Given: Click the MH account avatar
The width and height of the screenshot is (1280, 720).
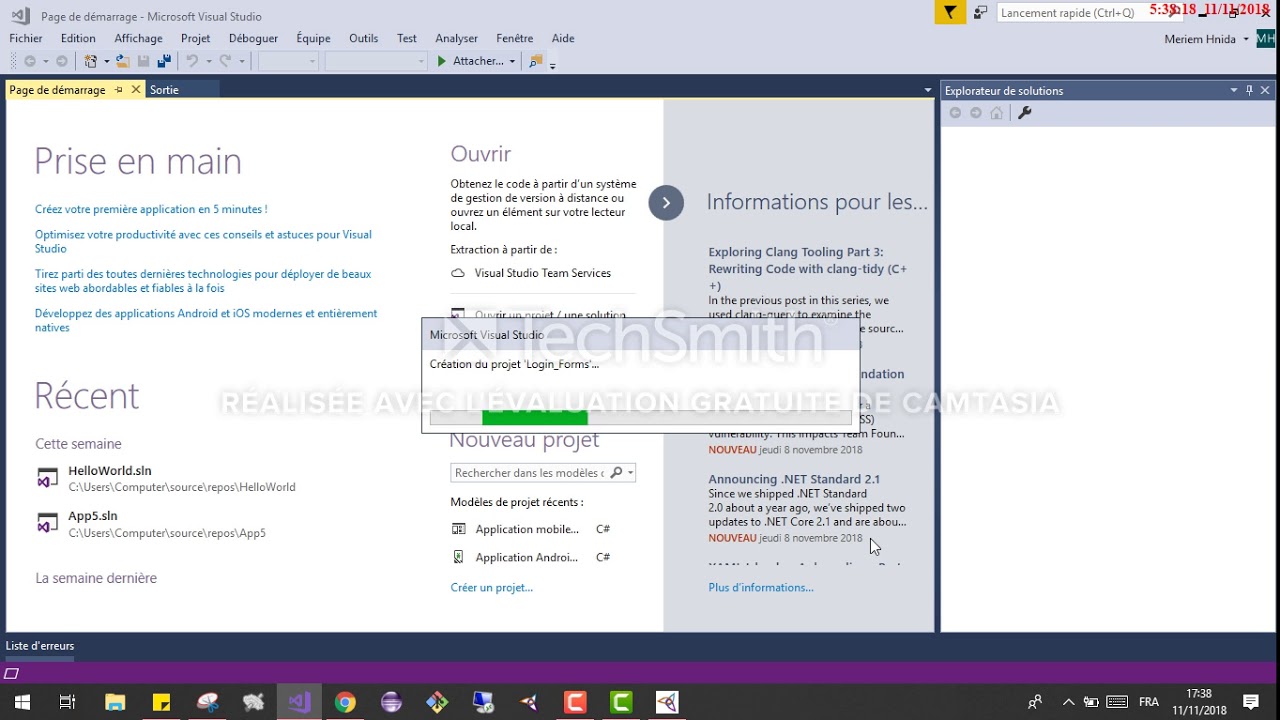Looking at the screenshot, I should (1265, 39).
